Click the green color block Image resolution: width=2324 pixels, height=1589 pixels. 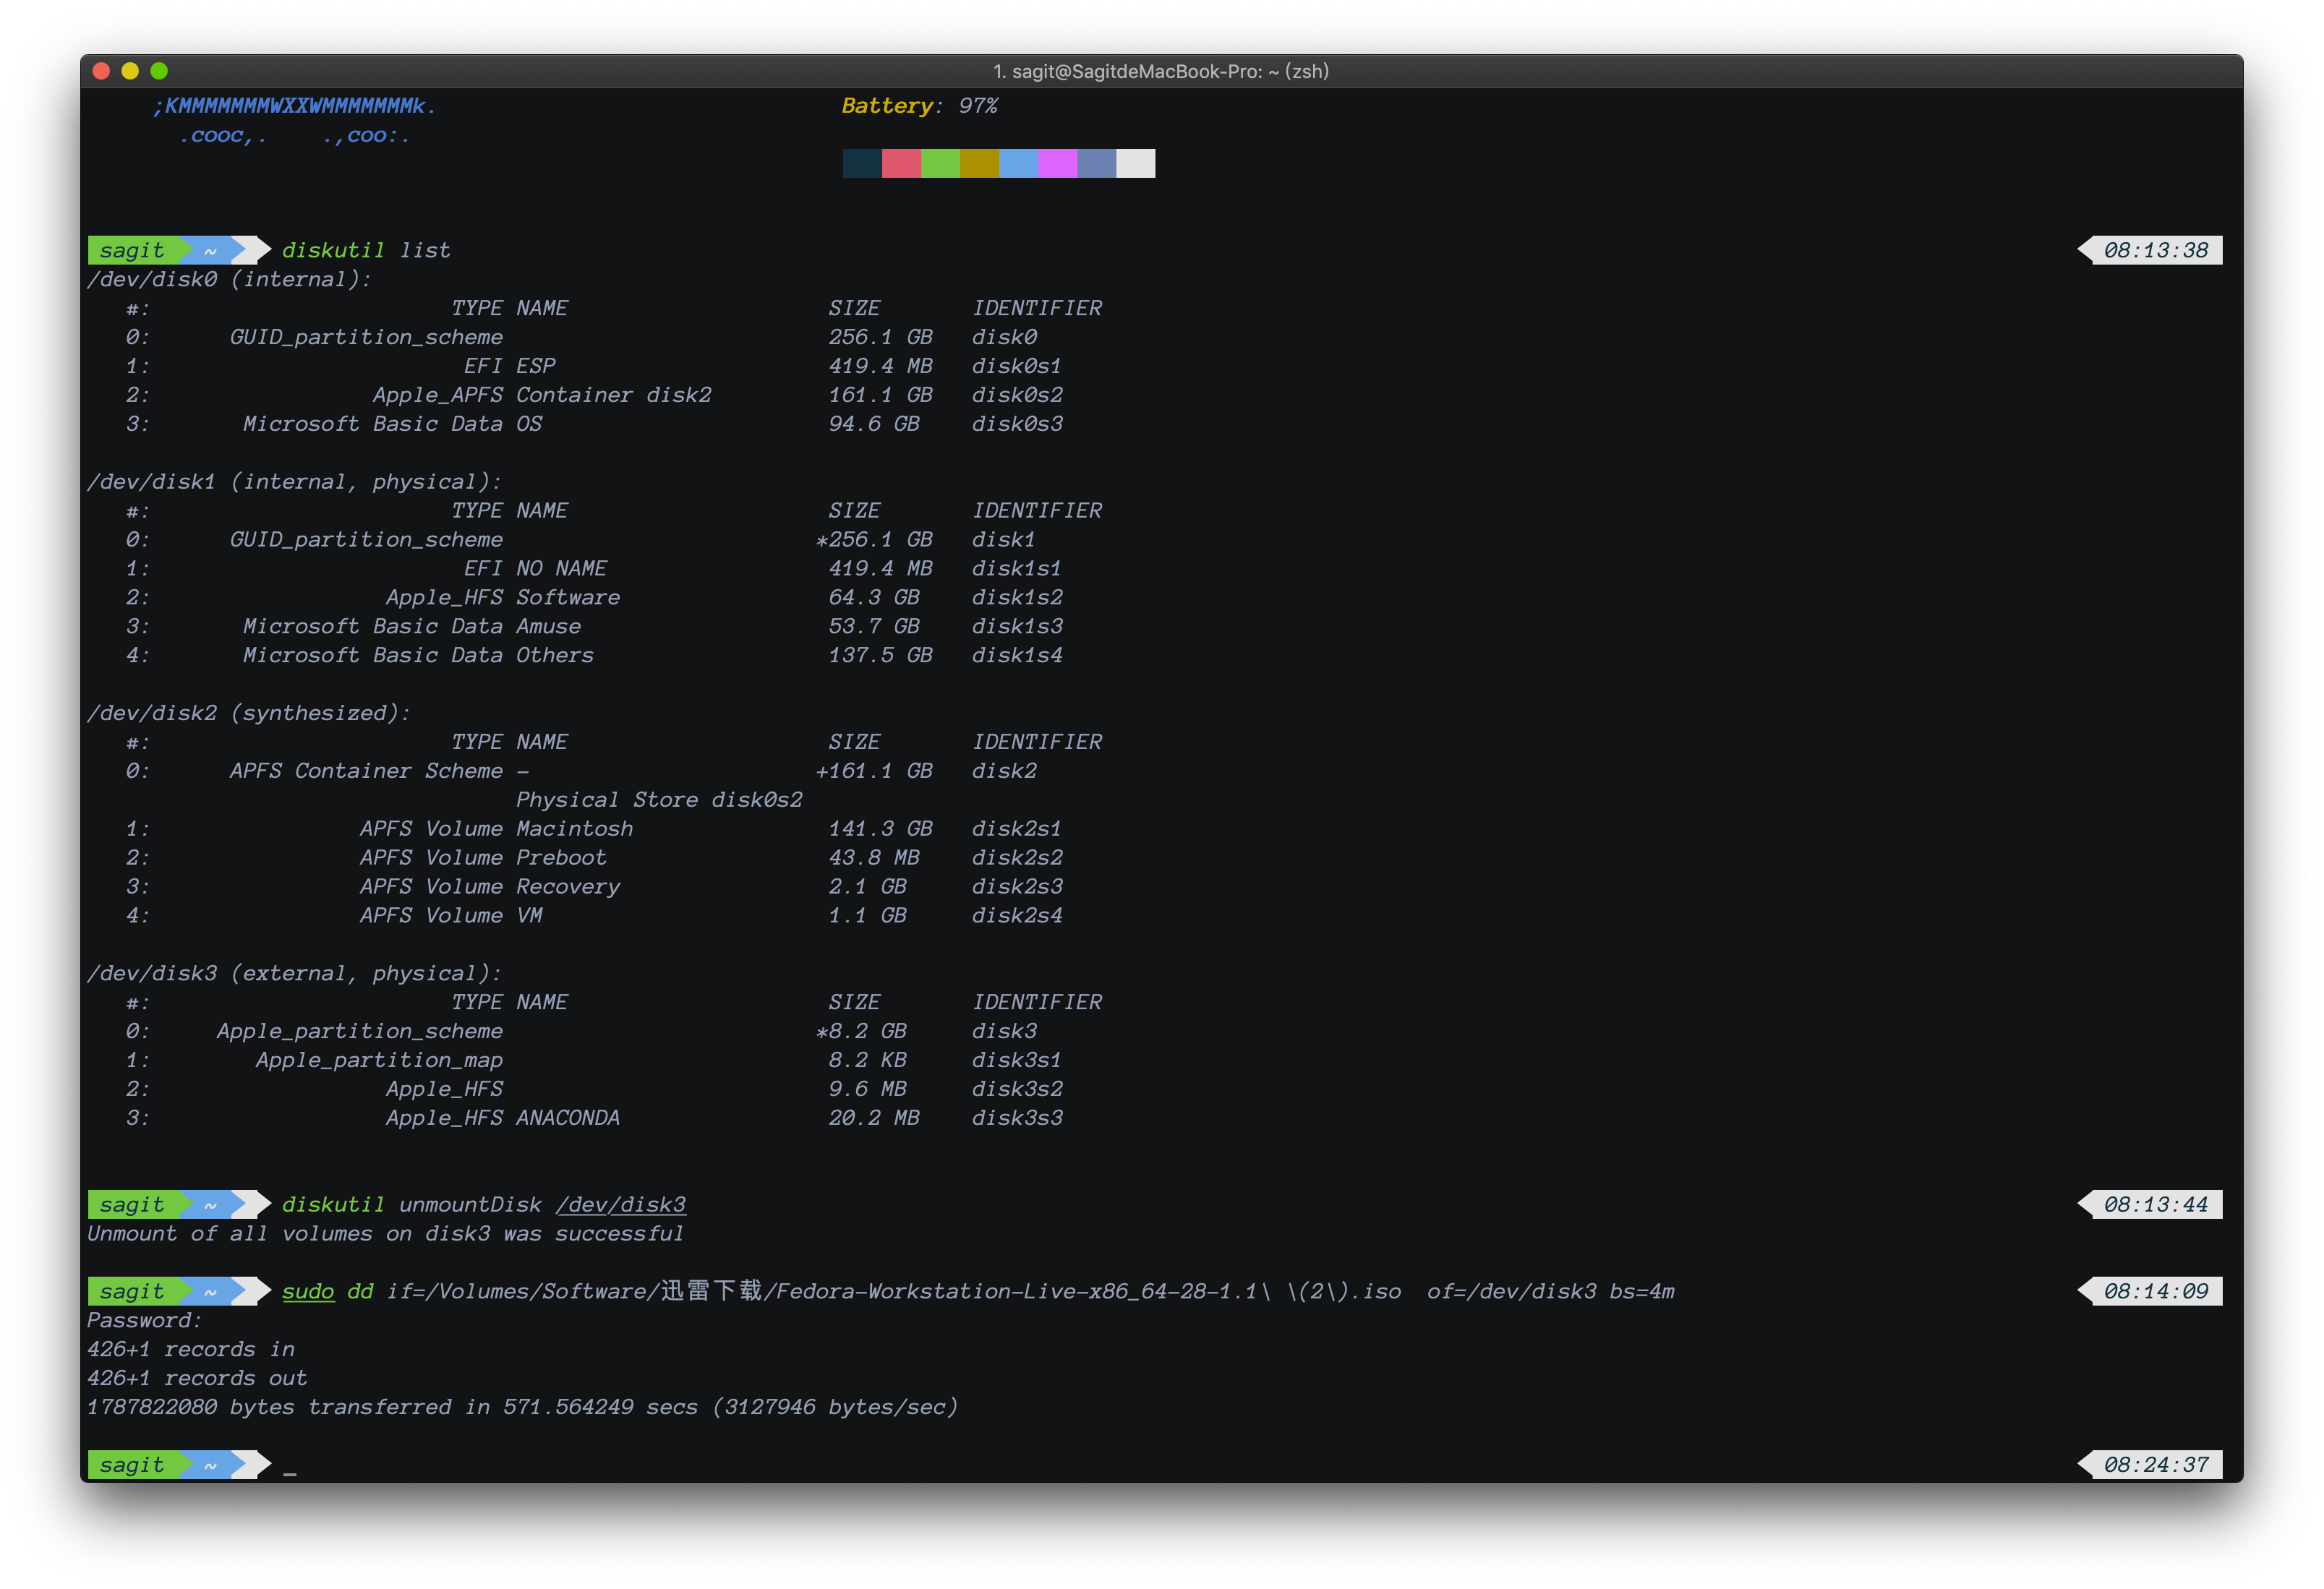(940, 163)
